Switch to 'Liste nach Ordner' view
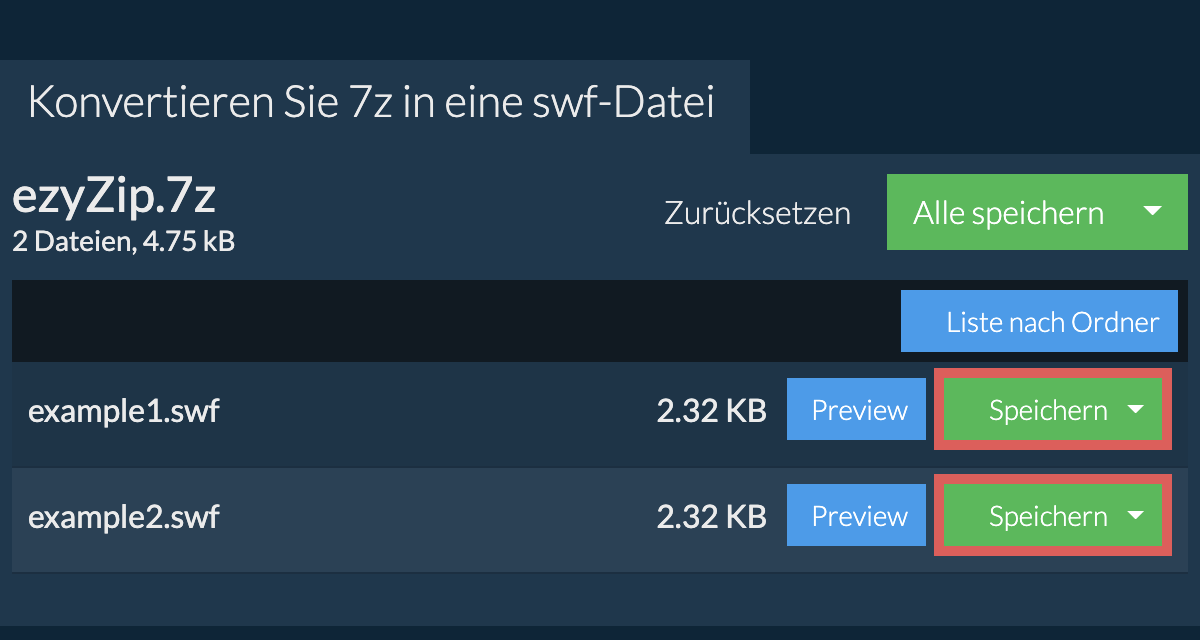The image size is (1200, 640). (x=1039, y=322)
